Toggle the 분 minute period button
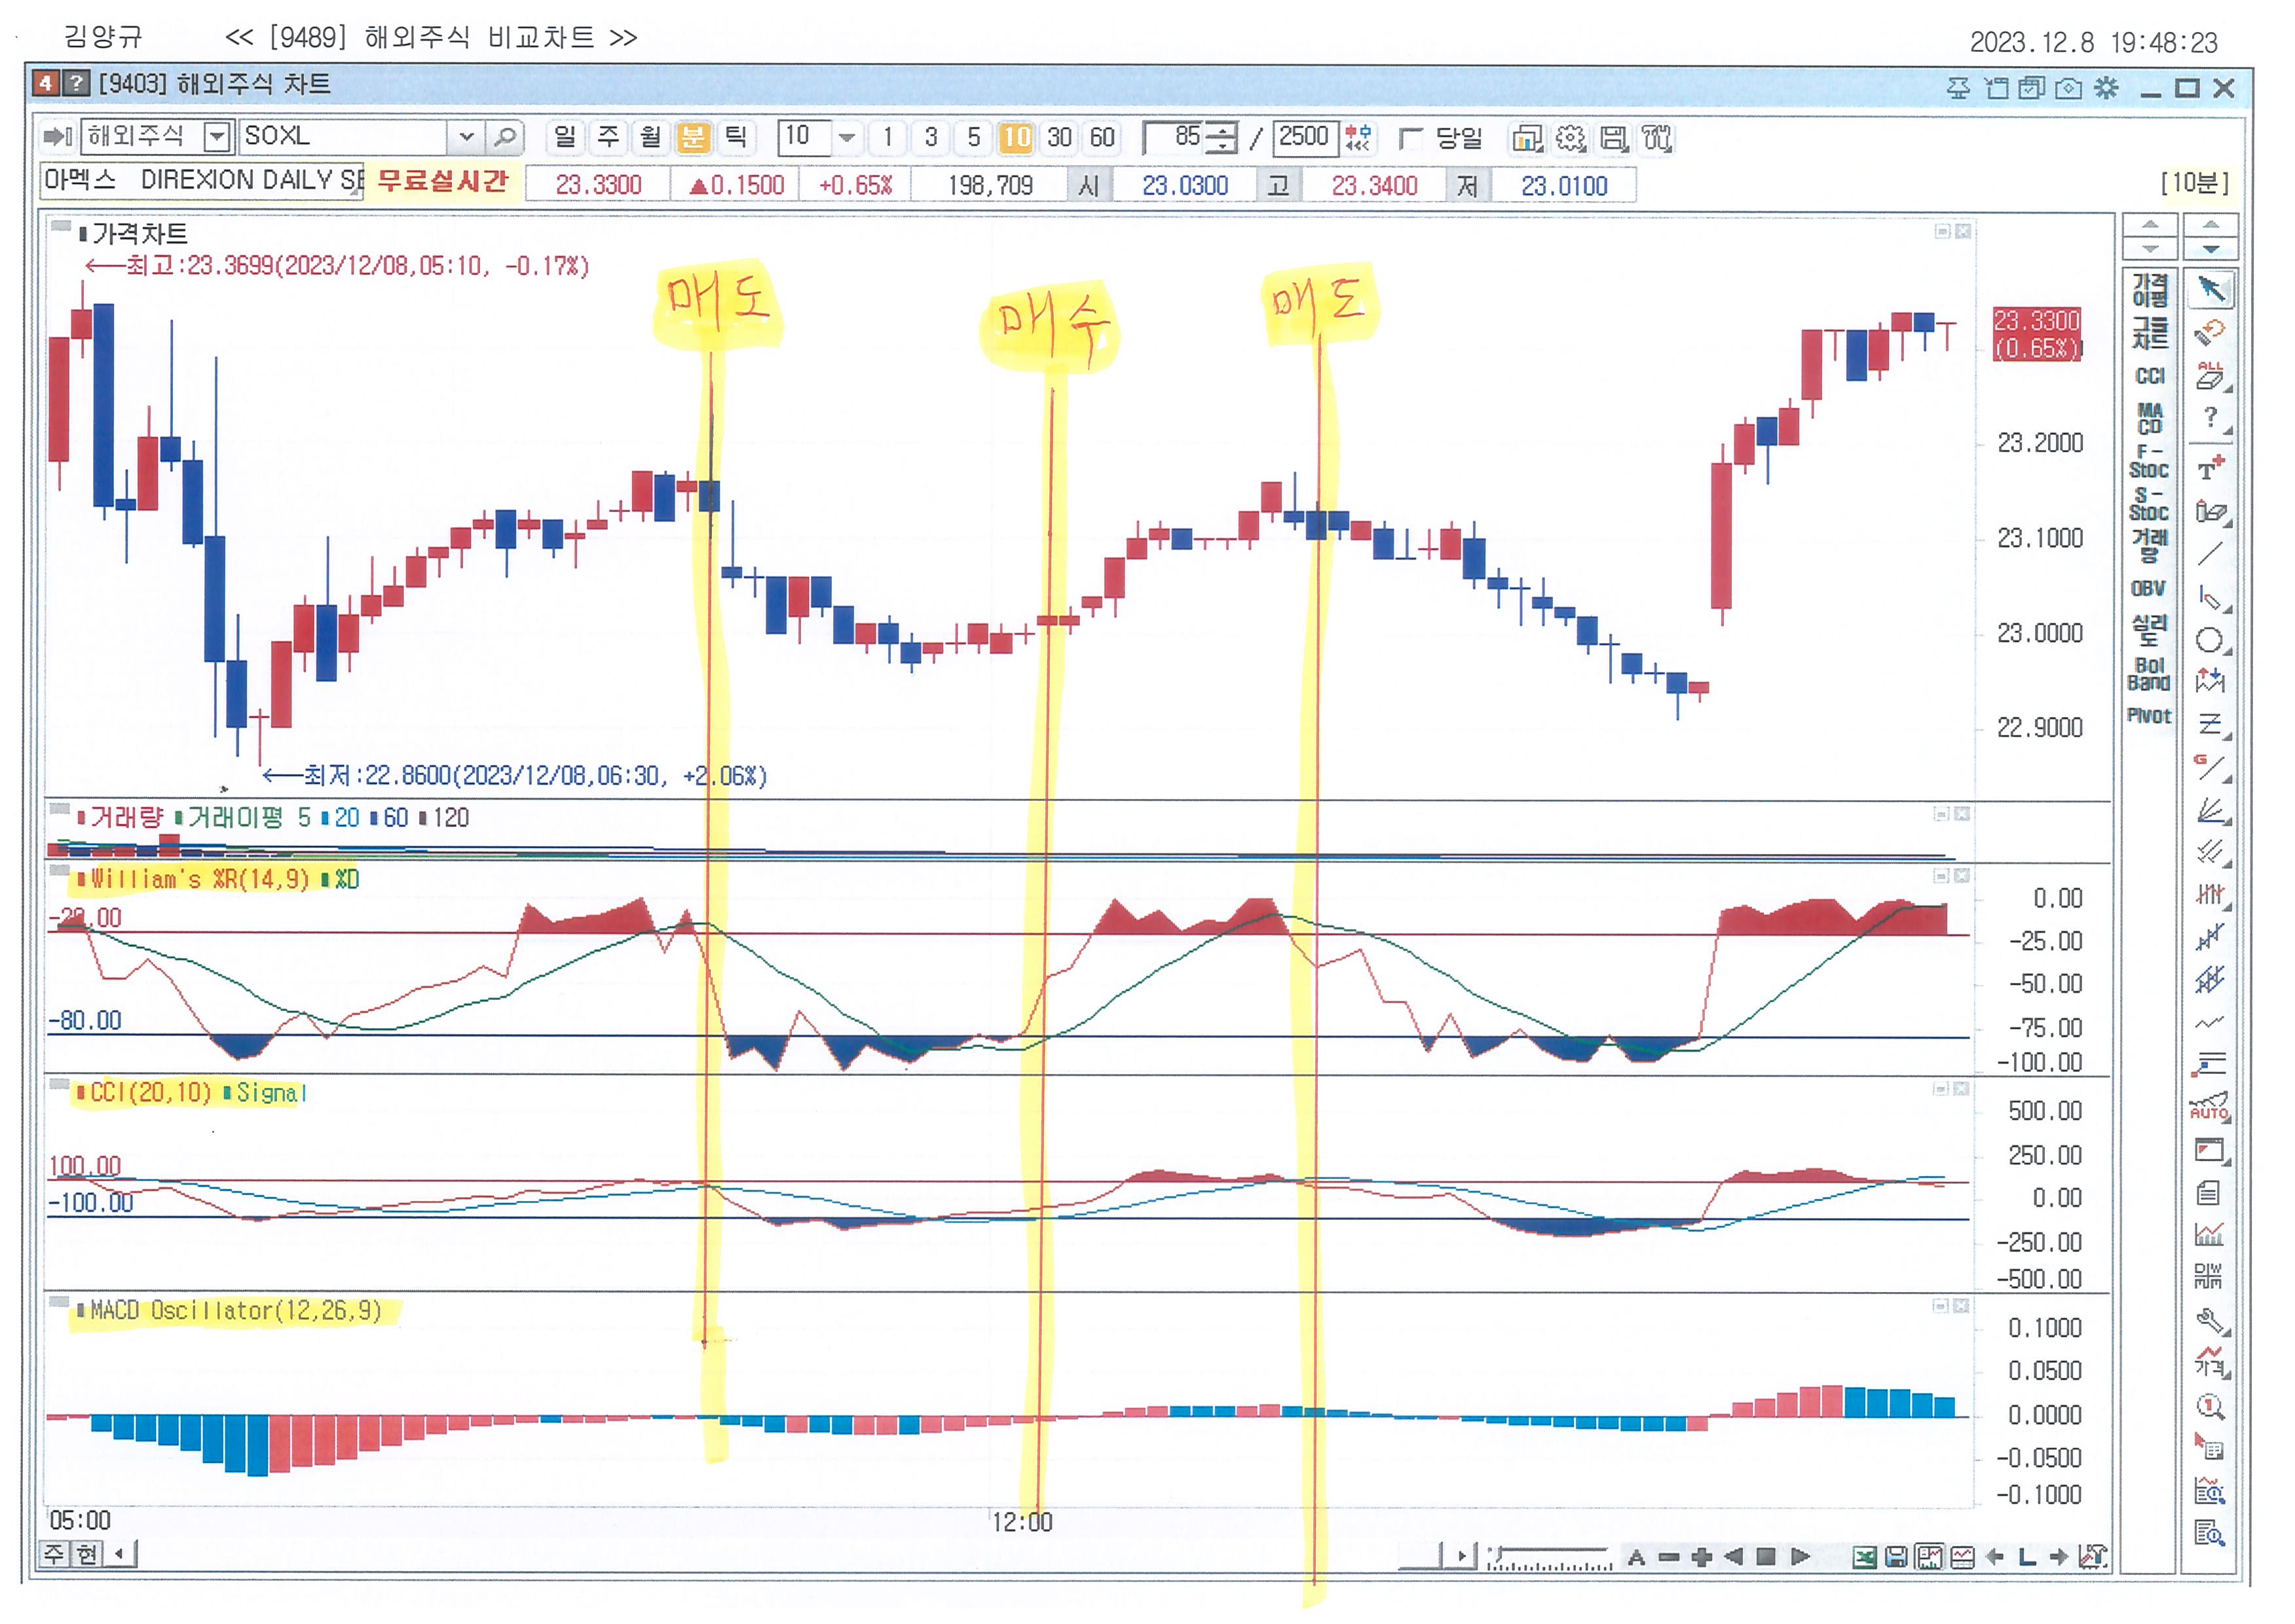The height and width of the screenshot is (1624, 2295). coord(692,137)
